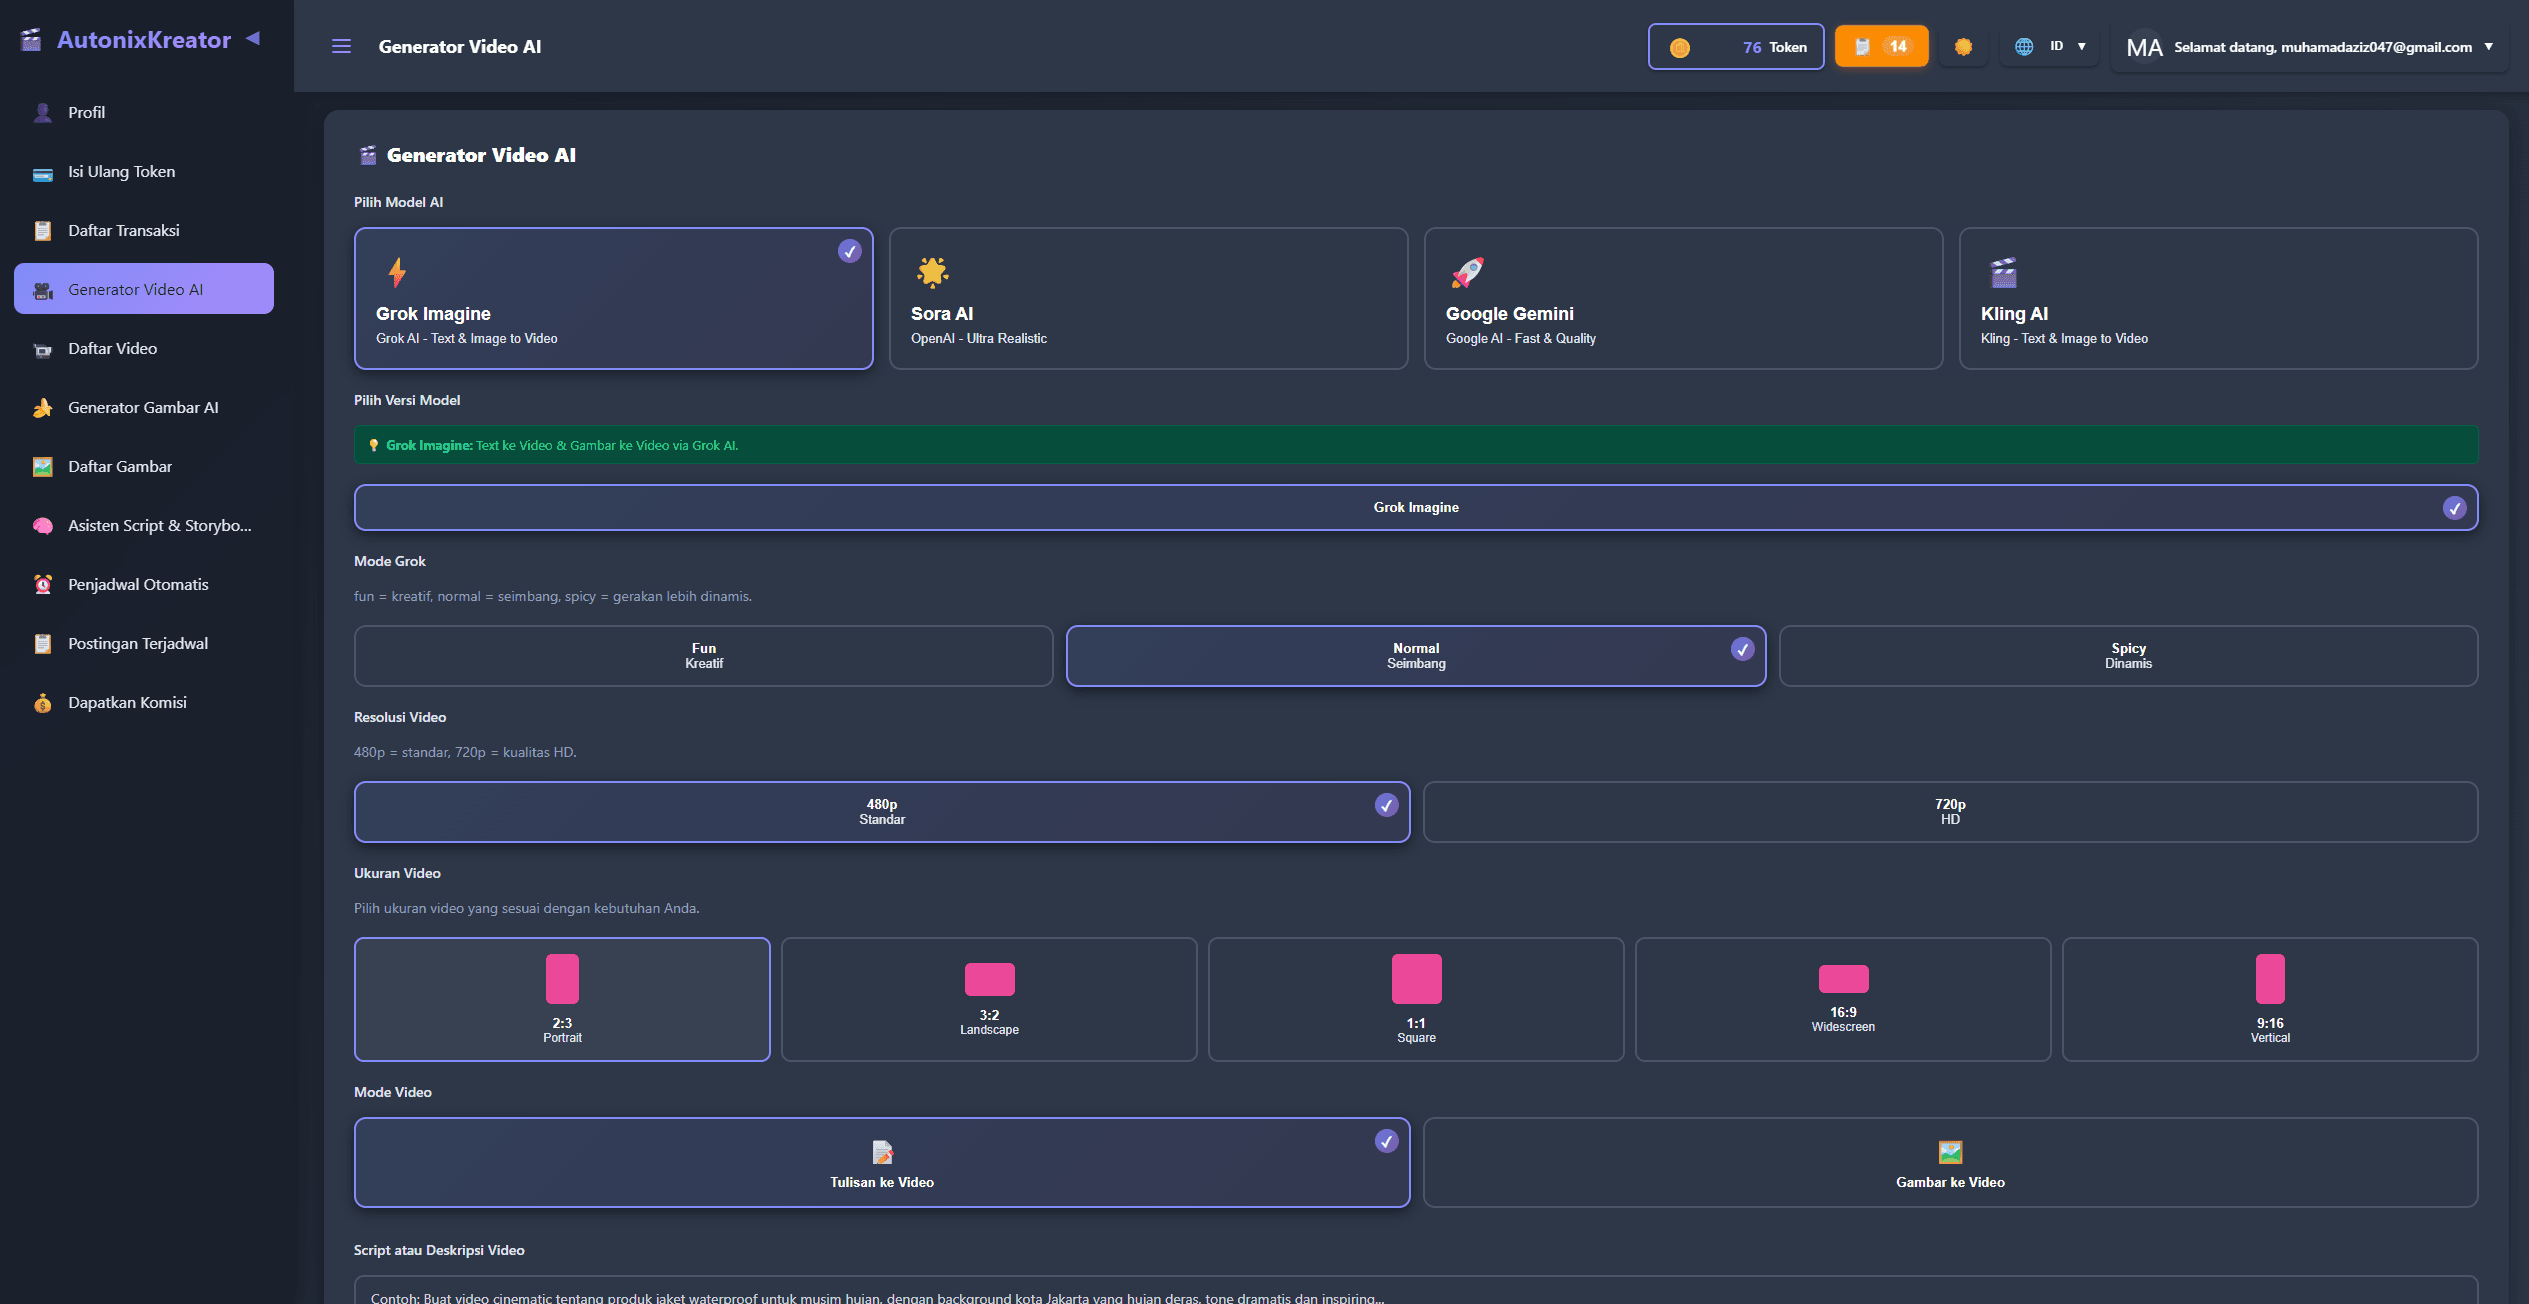Click the token coin icon
Image resolution: width=2529 pixels, height=1304 pixels.
click(1680, 47)
